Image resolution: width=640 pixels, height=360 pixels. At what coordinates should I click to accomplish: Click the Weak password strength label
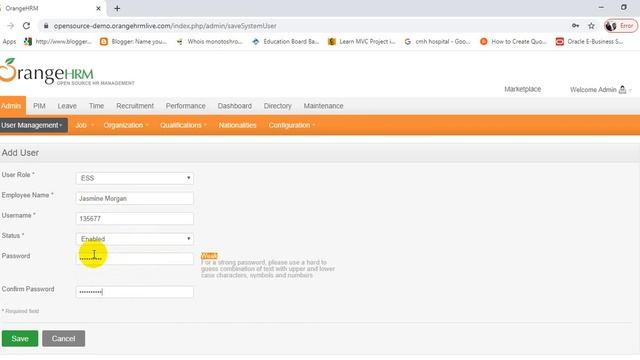coord(209,256)
